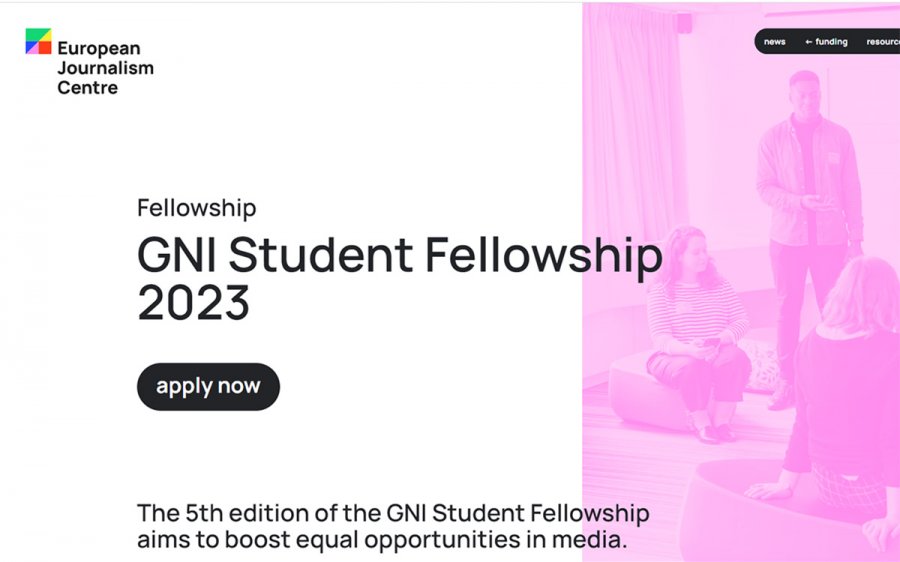Select the Fellowship category label
900x562 pixels.
point(197,208)
